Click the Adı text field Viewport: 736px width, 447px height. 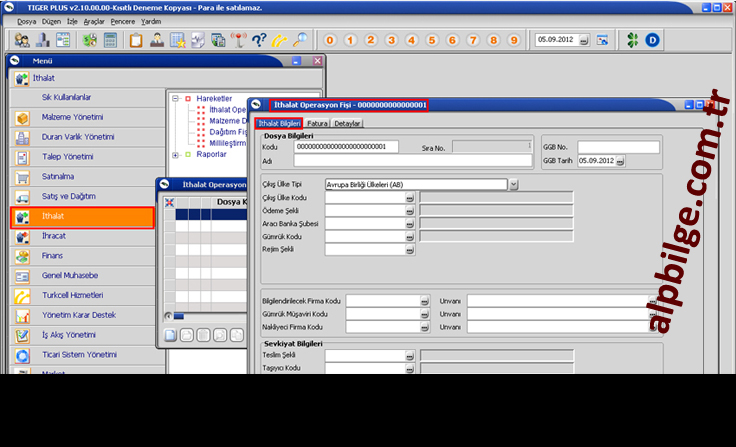click(413, 160)
